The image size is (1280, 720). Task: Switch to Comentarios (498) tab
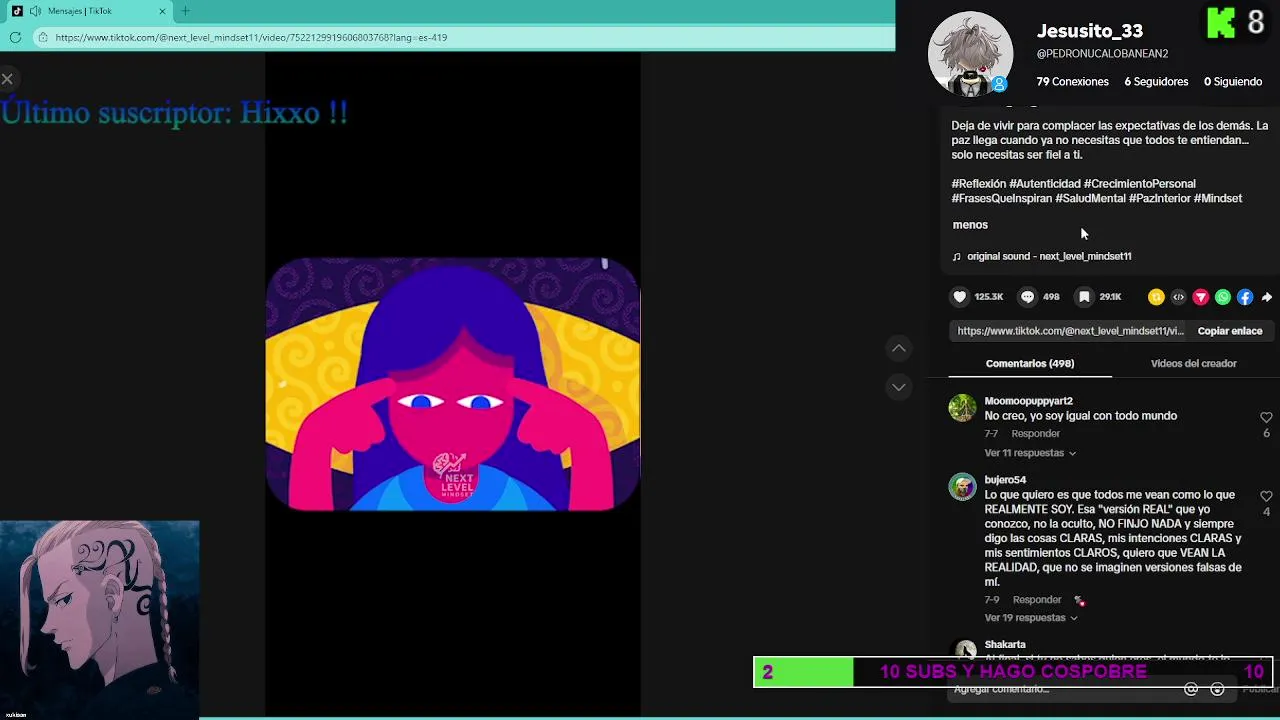point(1029,363)
